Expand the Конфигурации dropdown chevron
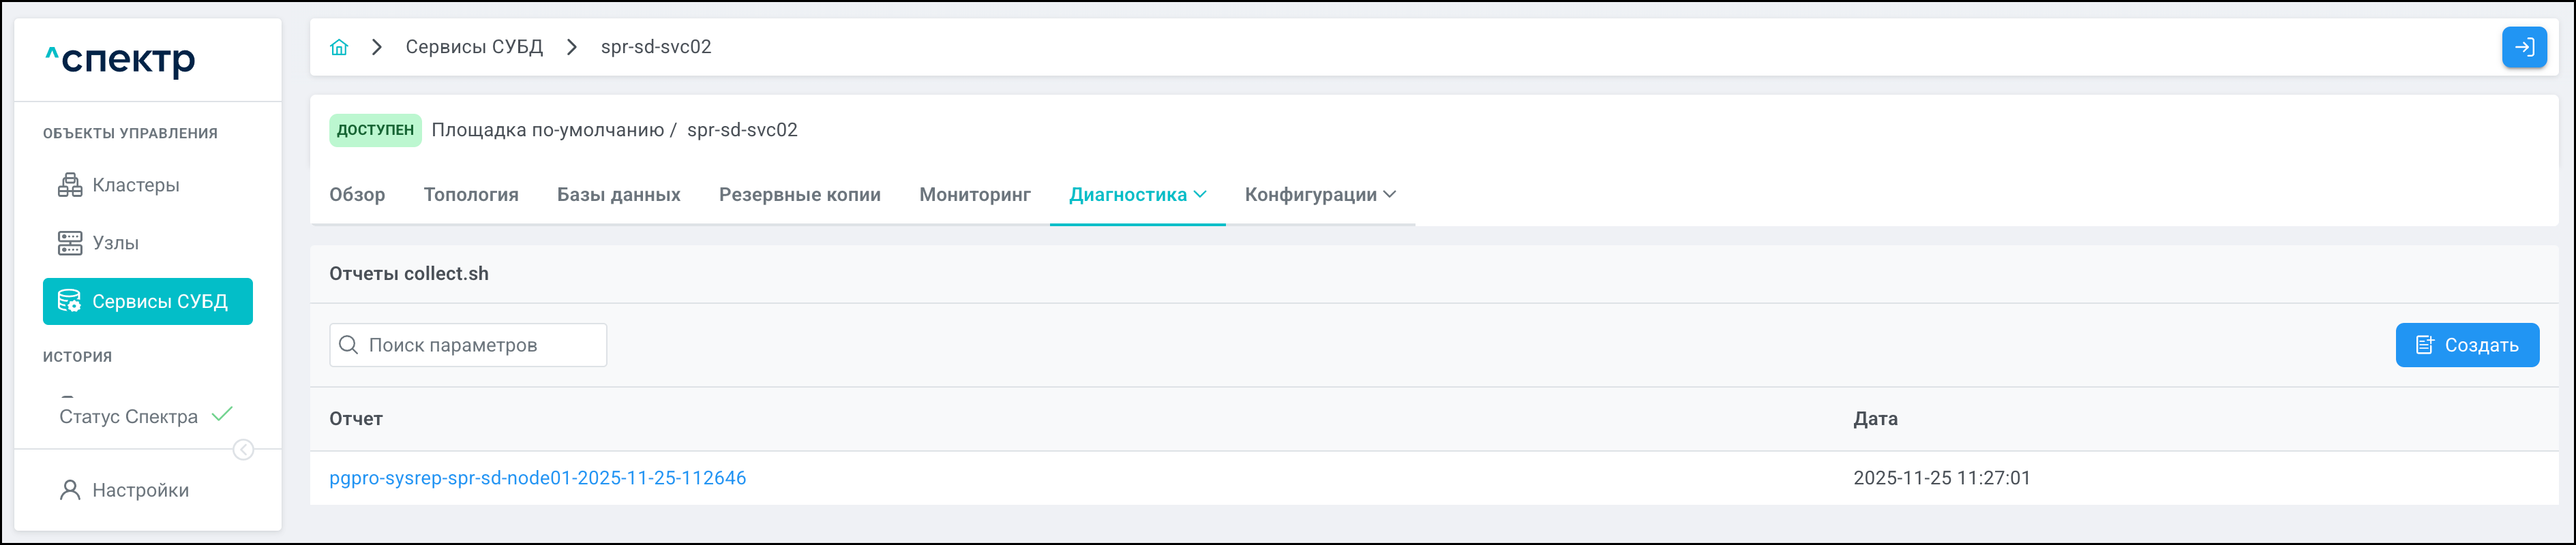The height and width of the screenshot is (545, 2576). coord(1389,194)
